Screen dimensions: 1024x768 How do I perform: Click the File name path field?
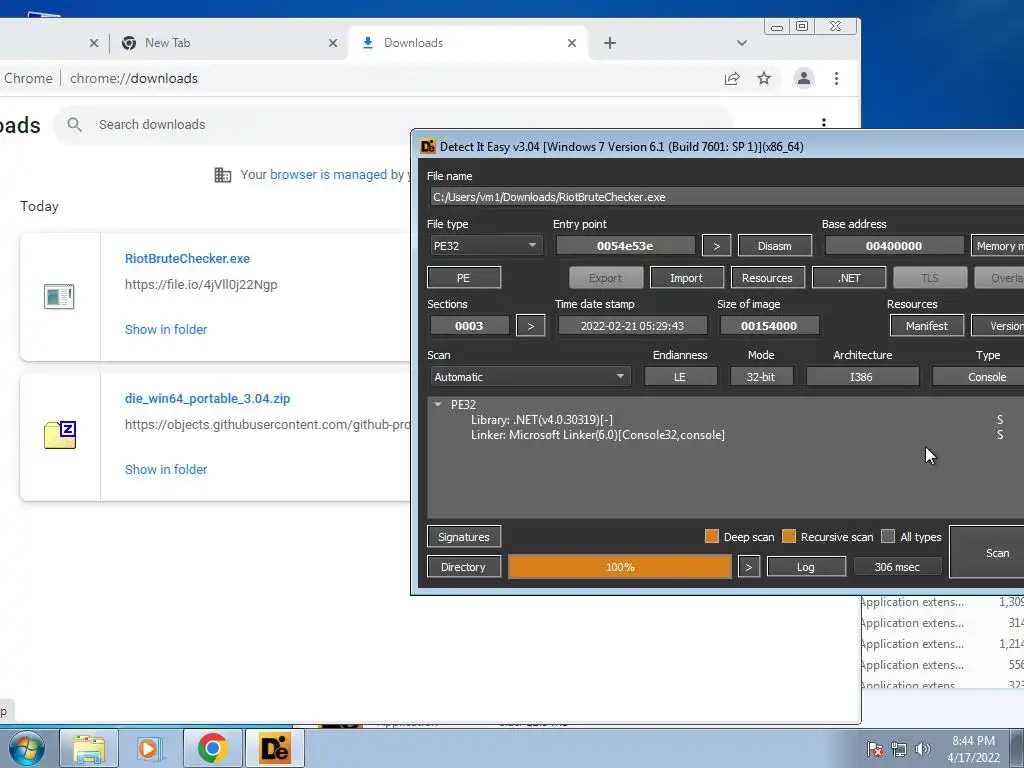(726, 197)
